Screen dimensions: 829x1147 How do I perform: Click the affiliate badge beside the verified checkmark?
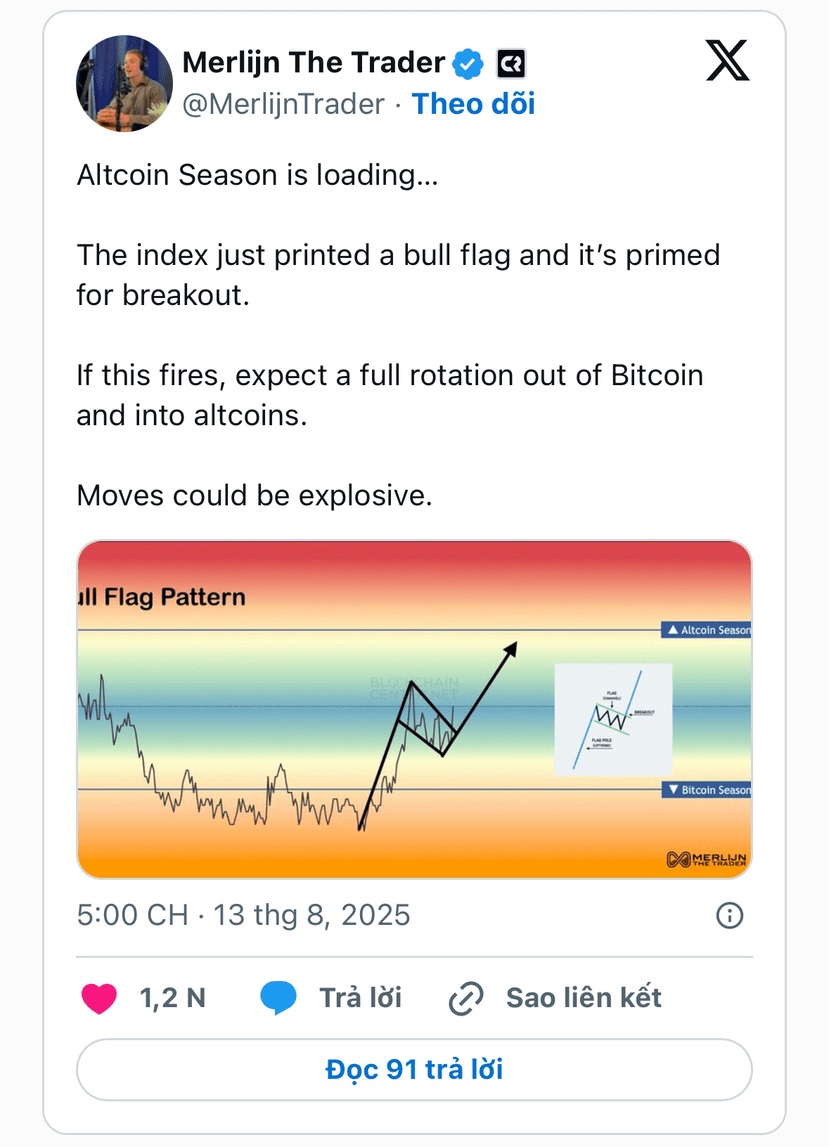[511, 64]
